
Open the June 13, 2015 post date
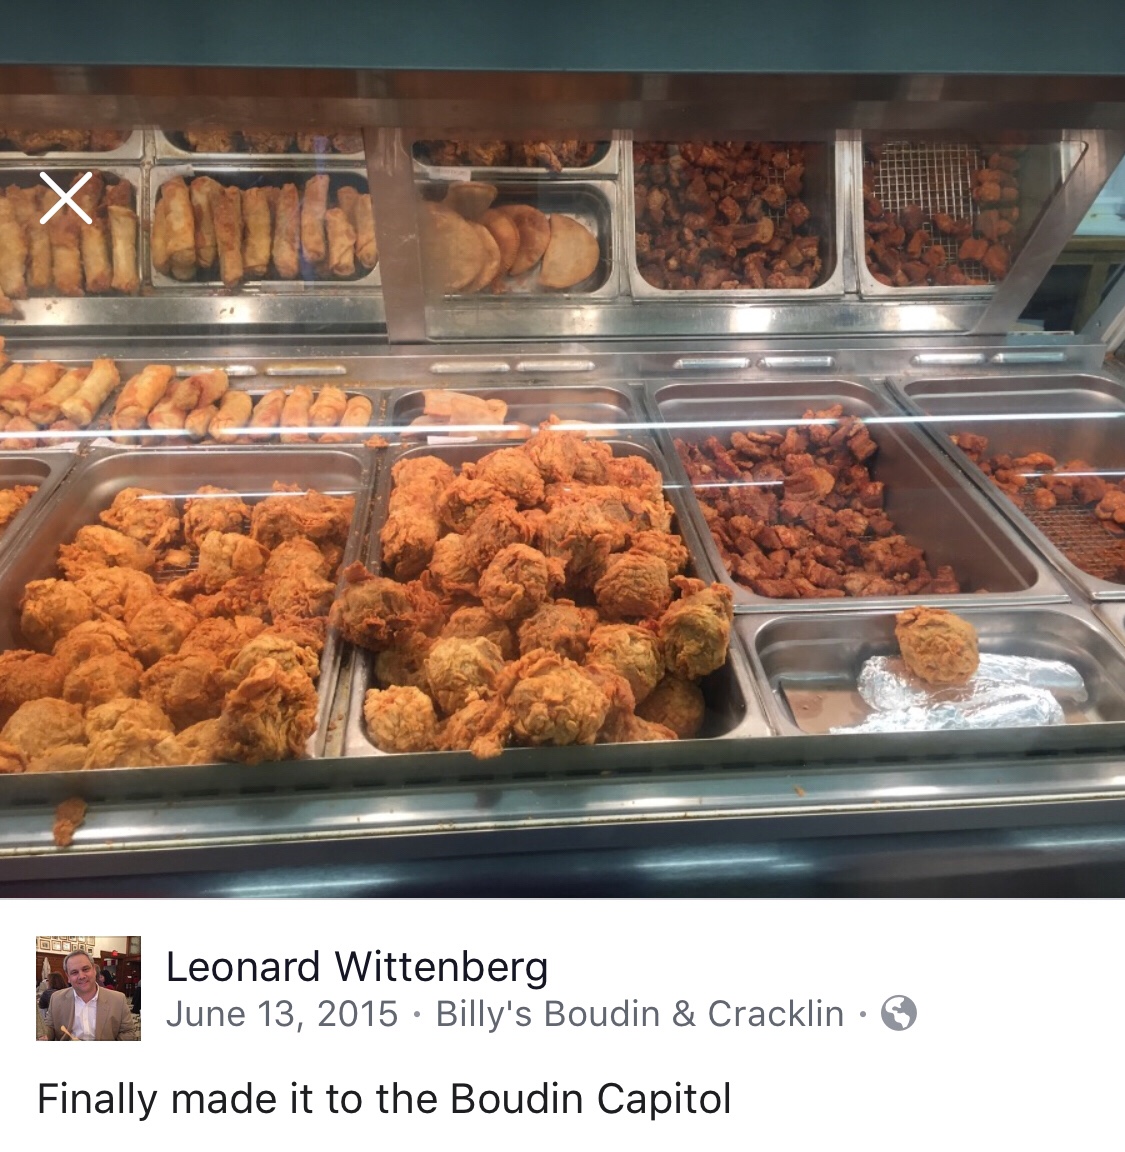point(281,1014)
